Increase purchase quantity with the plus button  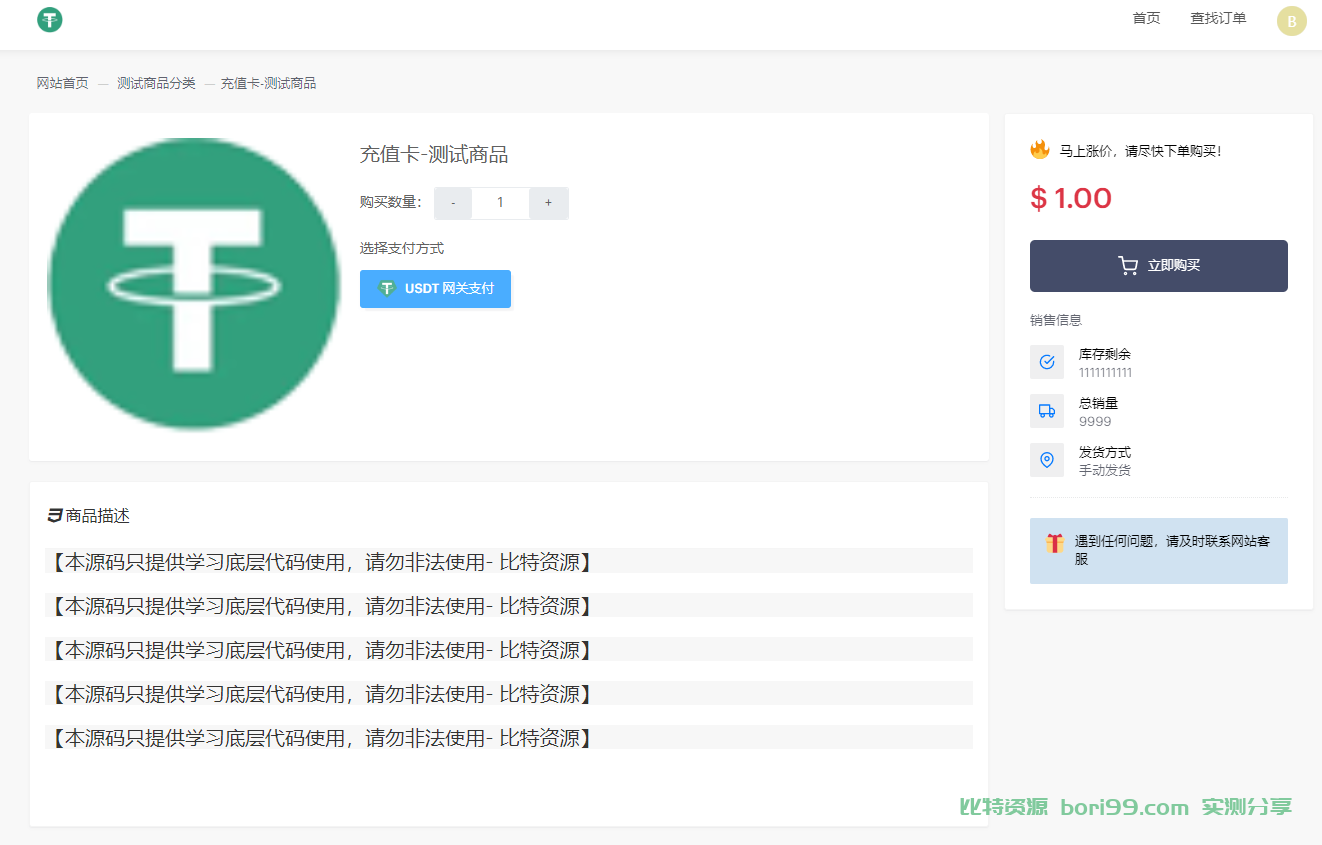pyautogui.click(x=548, y=203)
